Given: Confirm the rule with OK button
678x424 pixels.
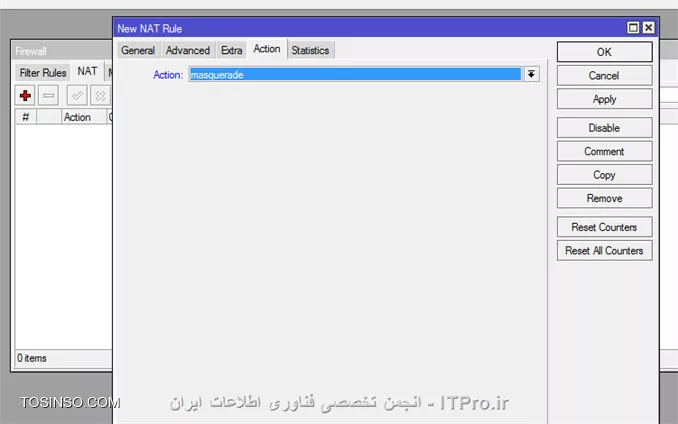Looking at the screenshot, I should [604, 52].
